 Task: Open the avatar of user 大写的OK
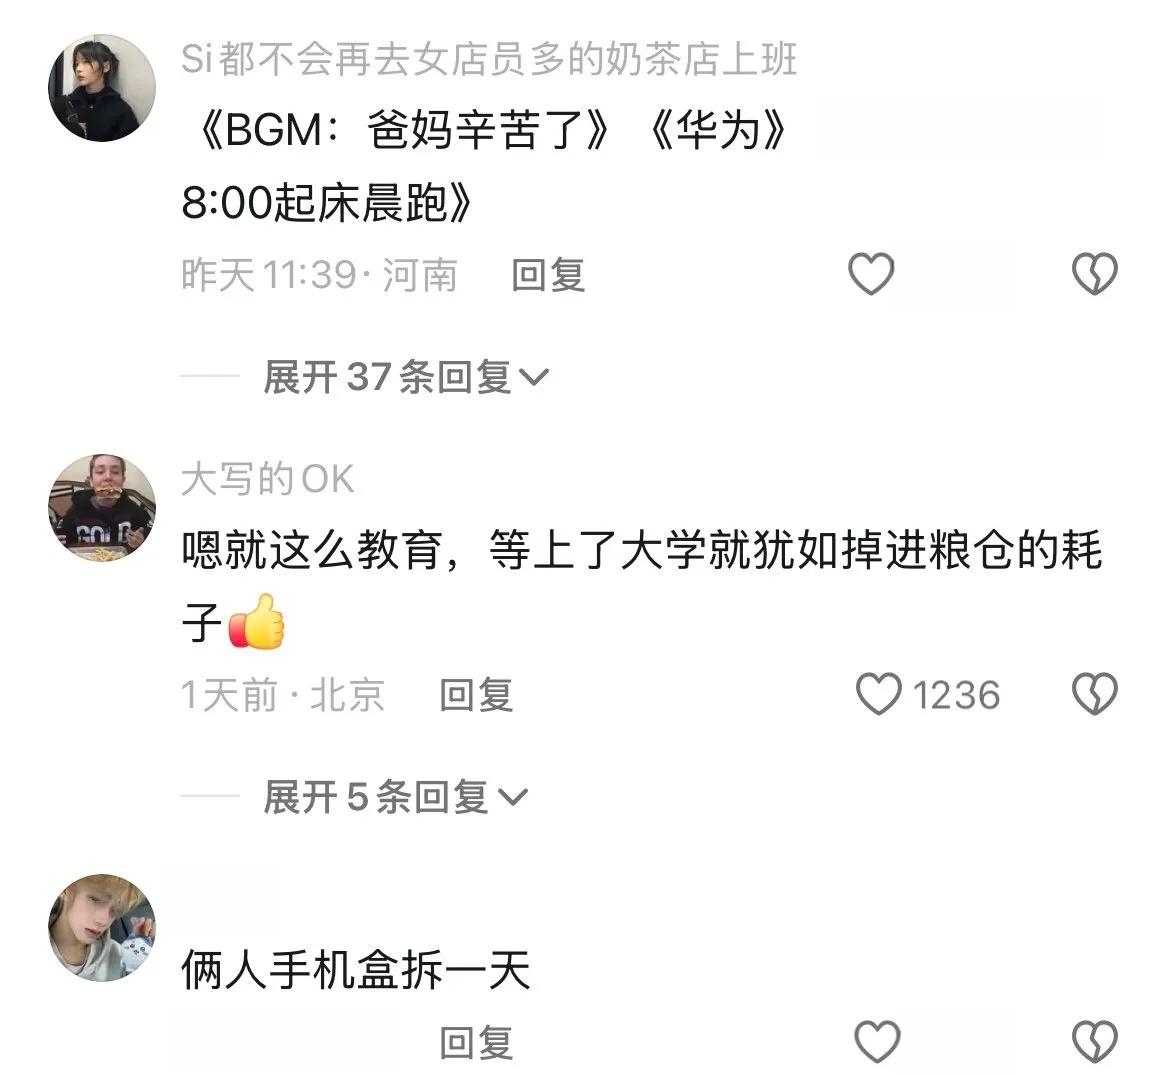[x=102, y=507]
